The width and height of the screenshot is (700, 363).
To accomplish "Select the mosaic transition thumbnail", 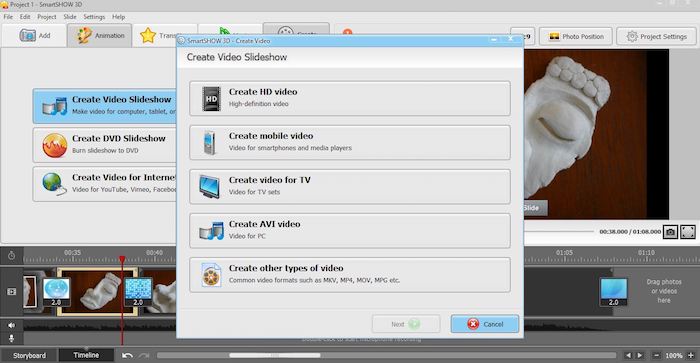I will pos(138,292).
